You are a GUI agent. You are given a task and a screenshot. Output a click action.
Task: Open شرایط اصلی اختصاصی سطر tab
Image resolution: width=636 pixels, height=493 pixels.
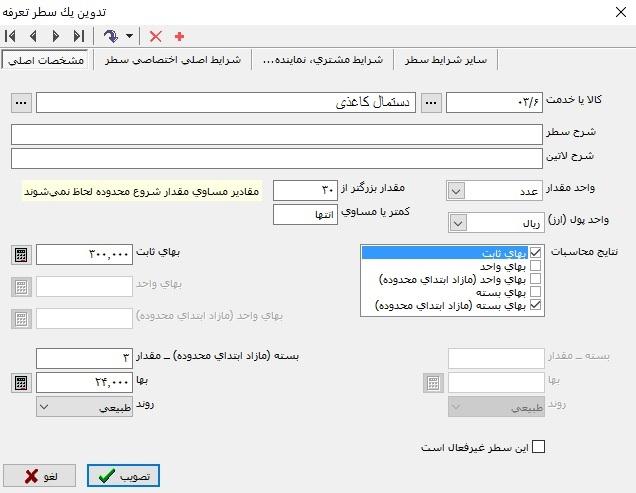tap(171, 61)
